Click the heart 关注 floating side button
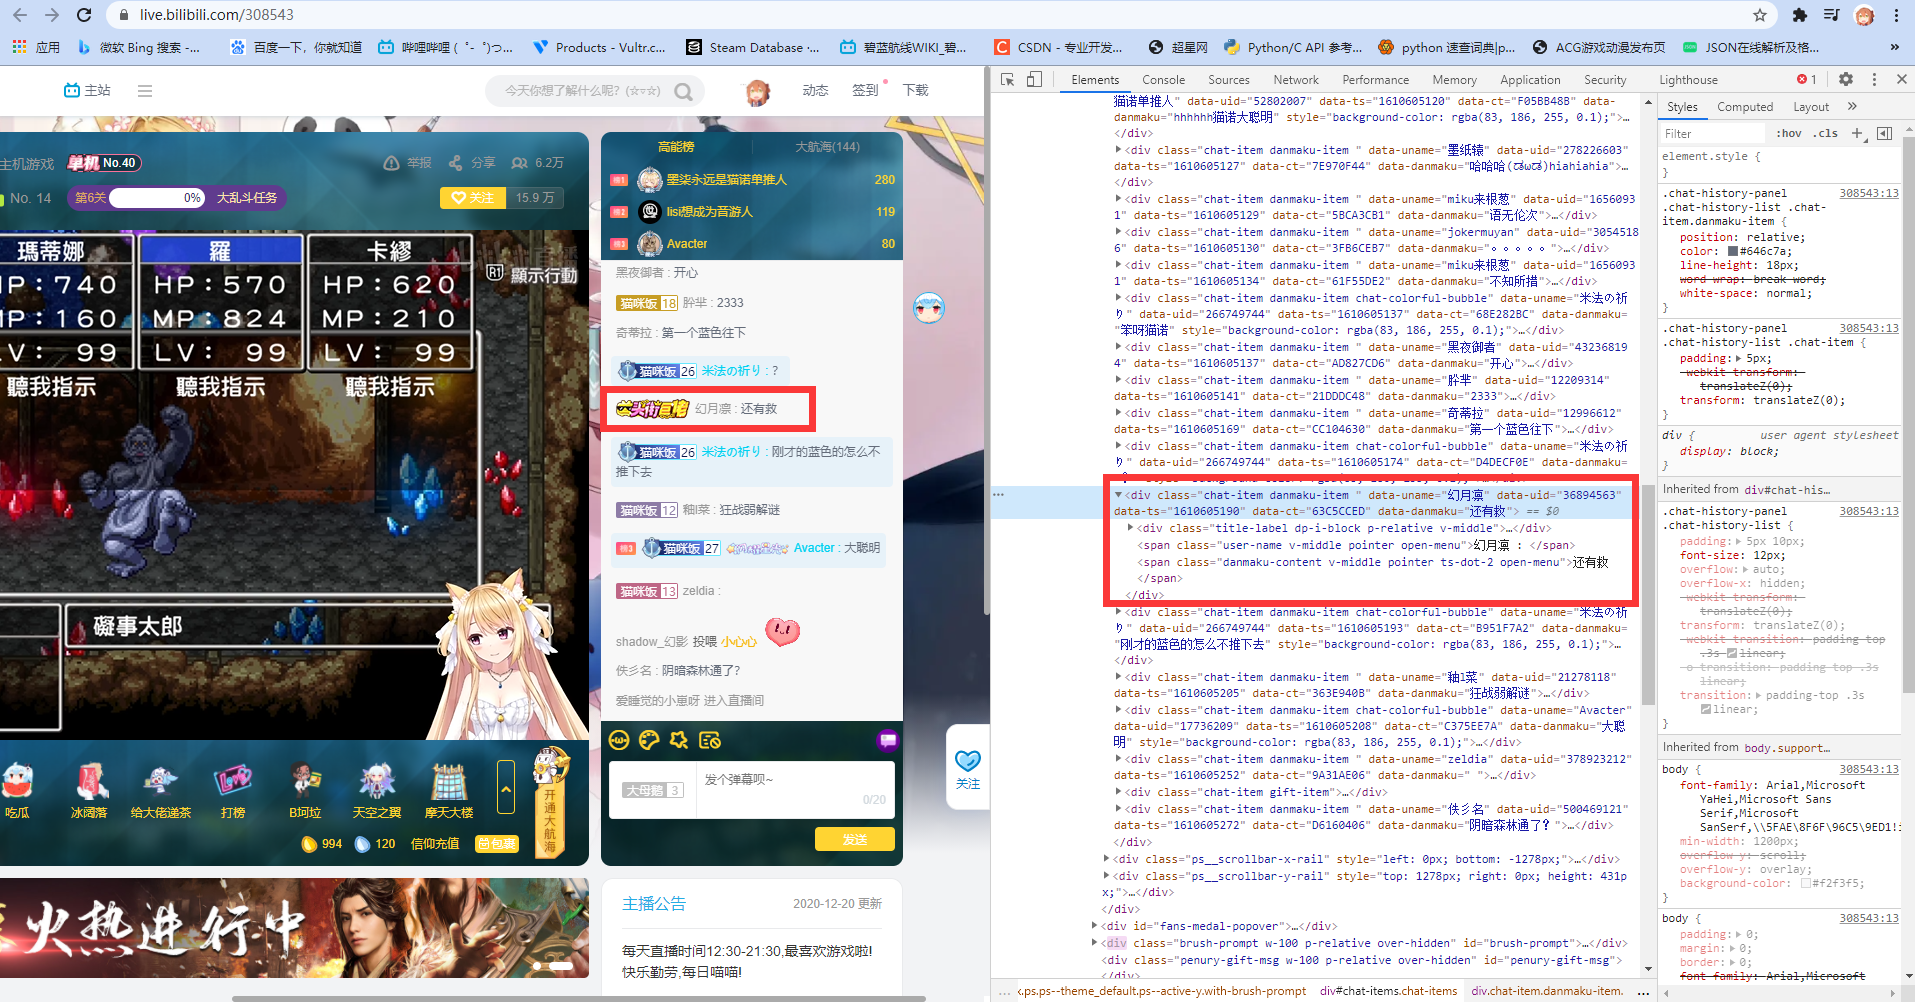 coord(968,769)
